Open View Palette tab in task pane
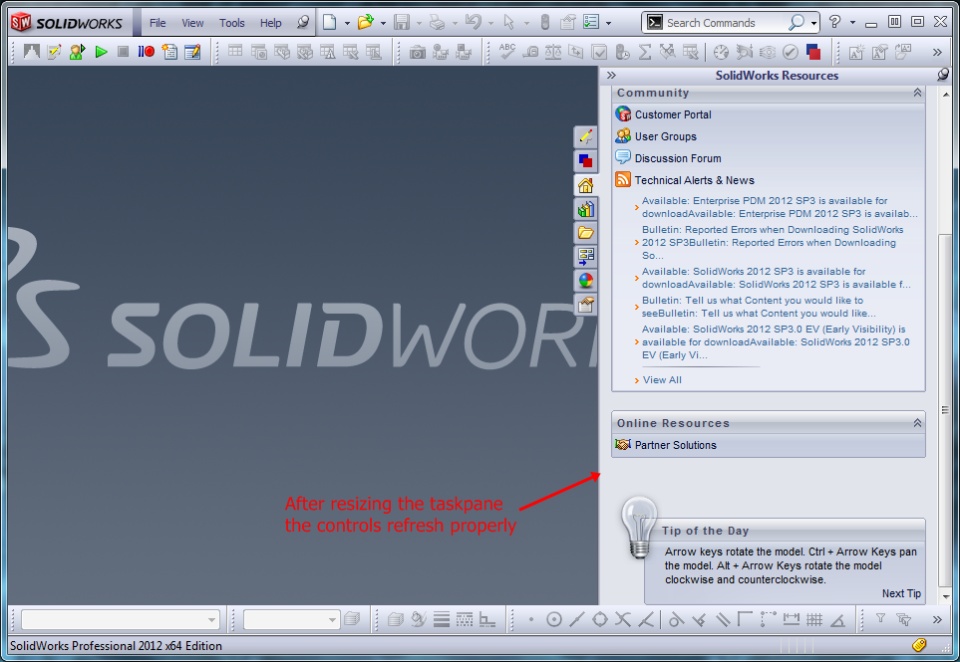This screenshot has width=960, height=662. click(585, 257)
